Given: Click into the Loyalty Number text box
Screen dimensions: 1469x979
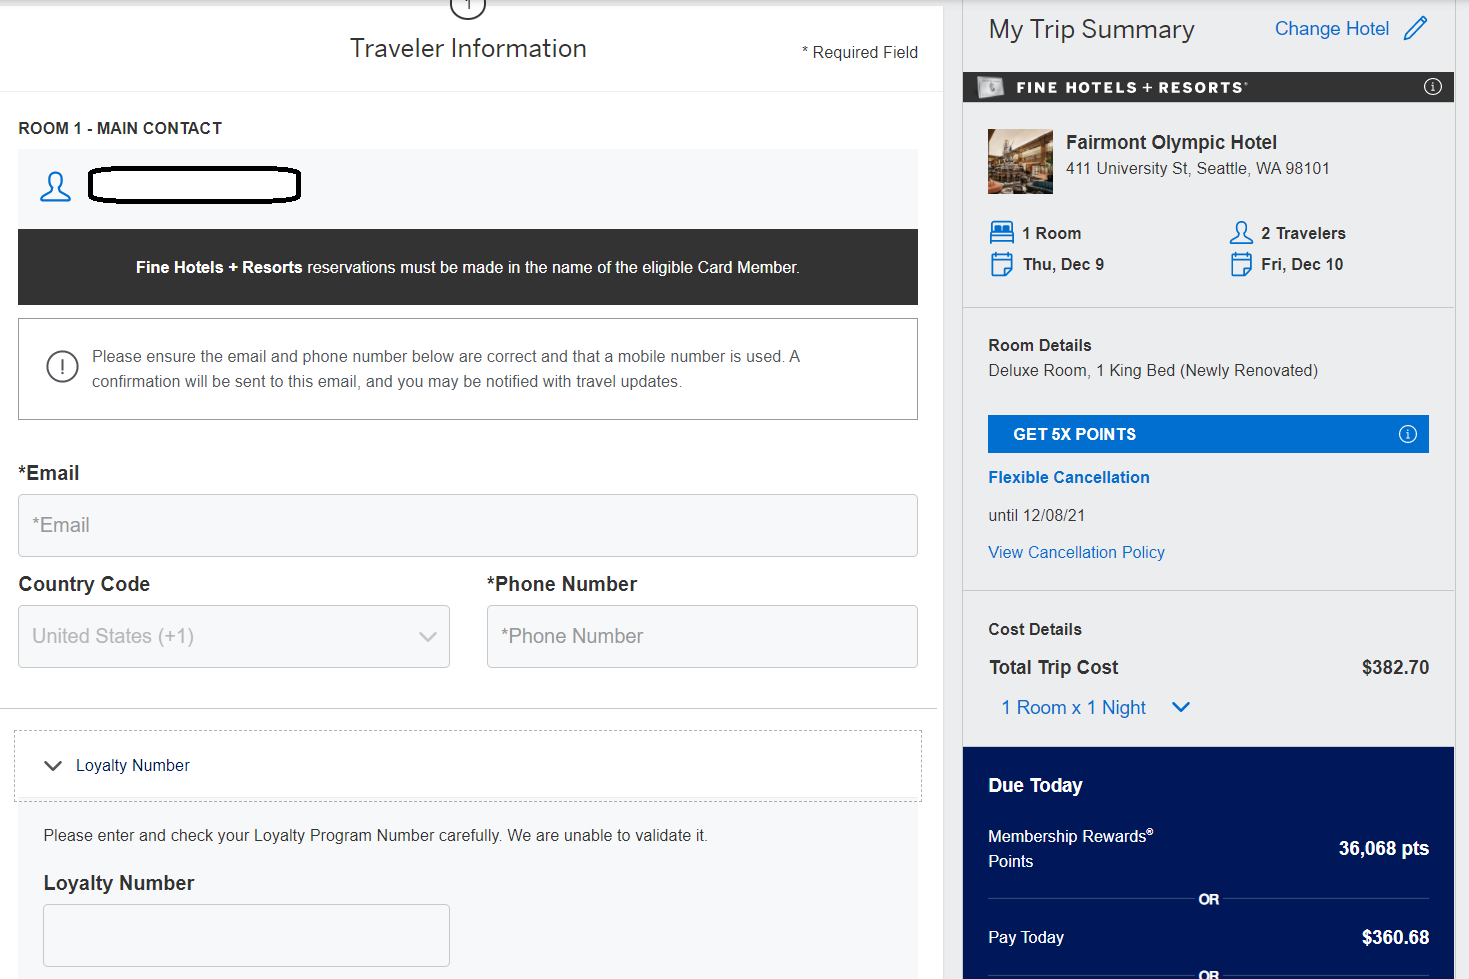Looking at the screenshot, I should click(246, 935).
